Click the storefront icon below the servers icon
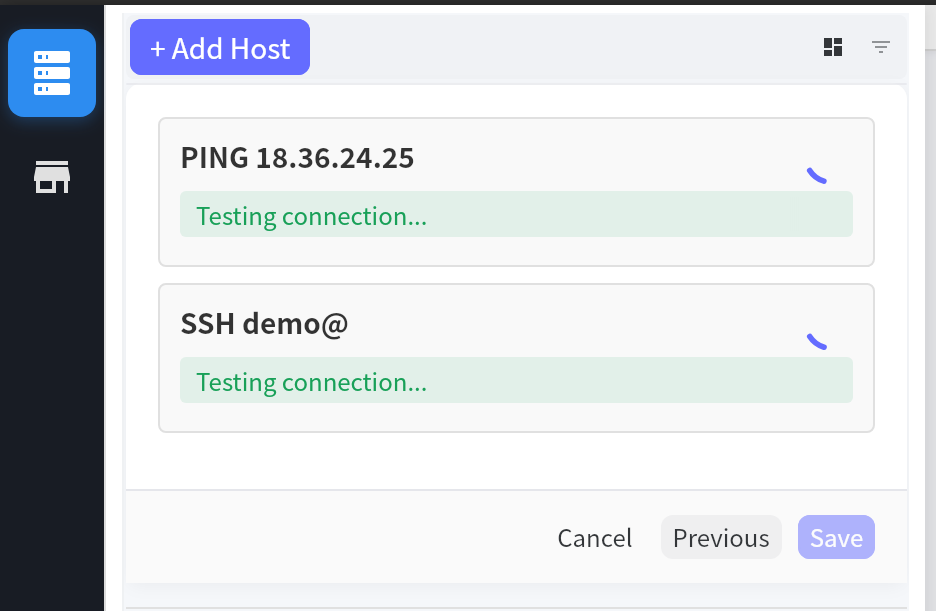The image size is (936, 611). pyautogui.click(x=51, y=176)
